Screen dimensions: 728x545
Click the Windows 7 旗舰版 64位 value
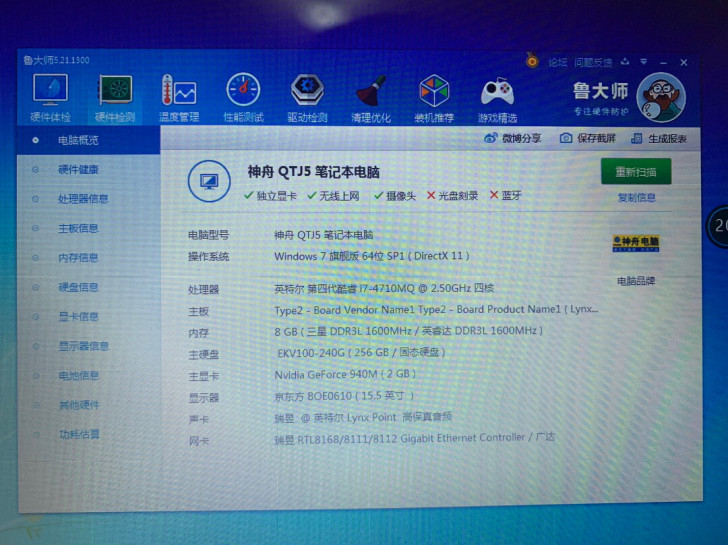371,256
